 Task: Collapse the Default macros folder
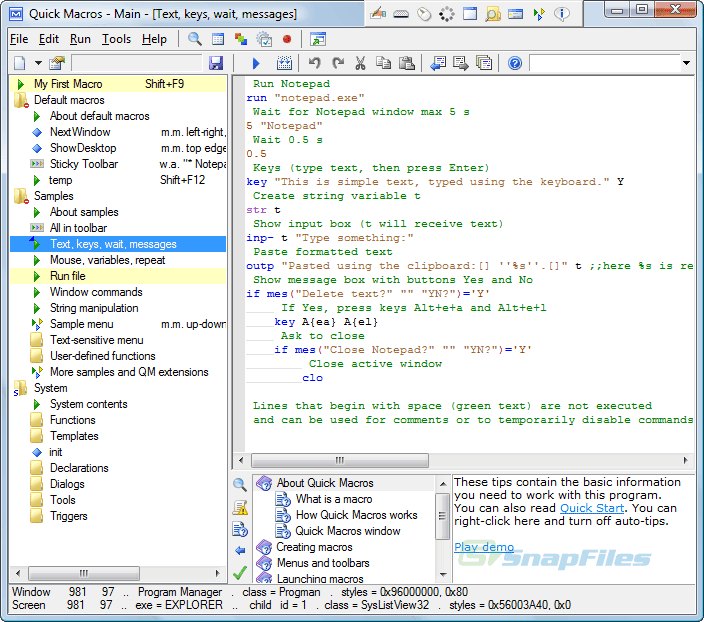point(21,100)
